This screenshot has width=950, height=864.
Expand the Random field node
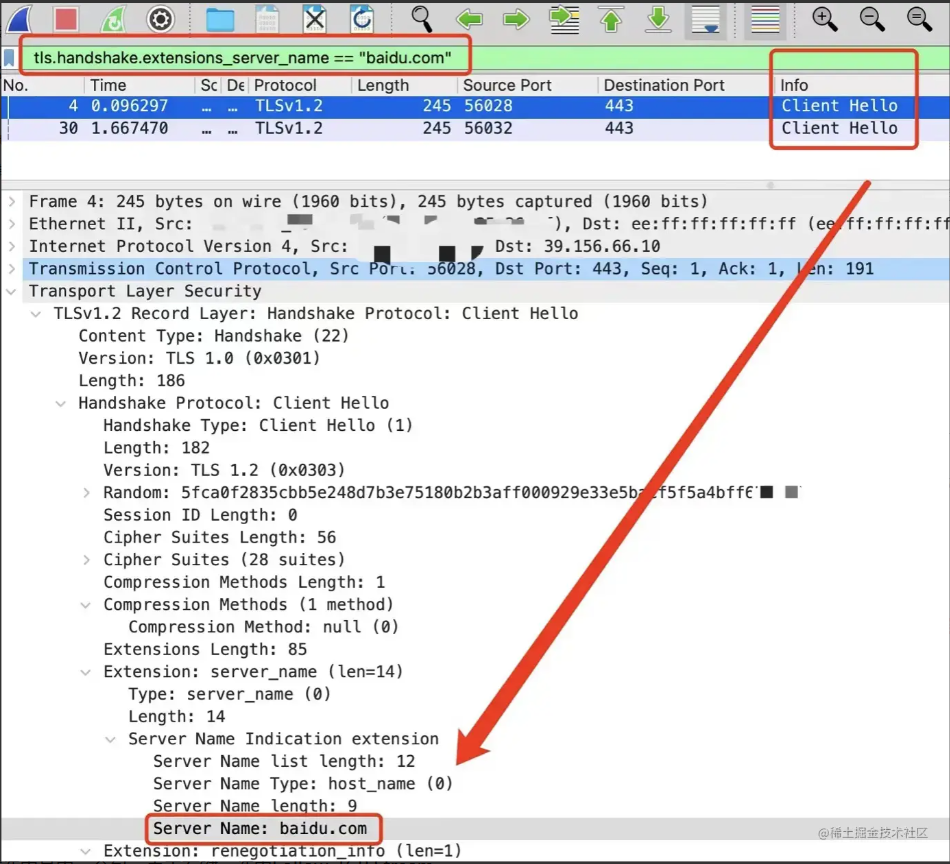[x=86, y=493]
